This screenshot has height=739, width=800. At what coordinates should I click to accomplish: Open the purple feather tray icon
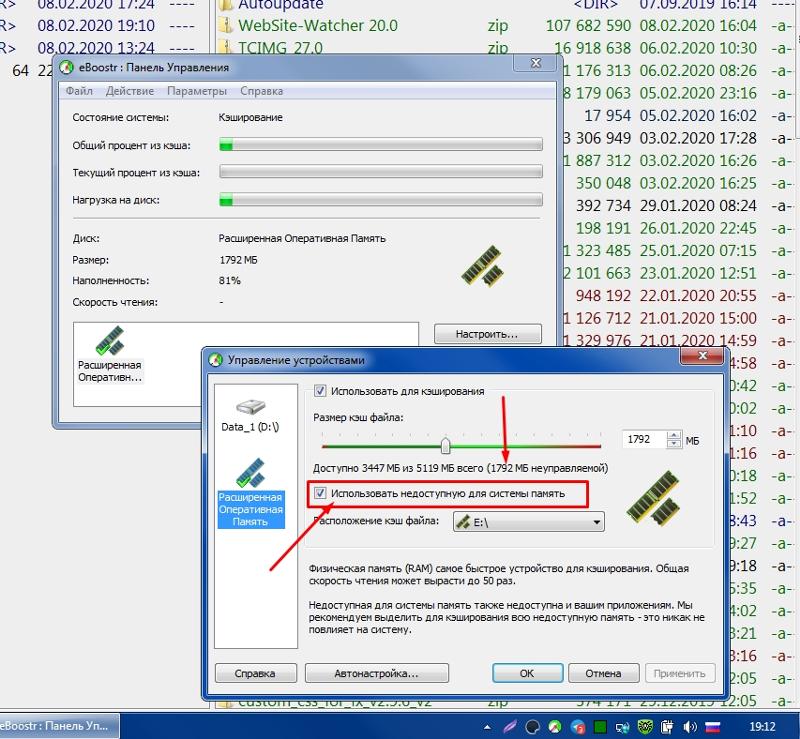click(x=510, y=726)
